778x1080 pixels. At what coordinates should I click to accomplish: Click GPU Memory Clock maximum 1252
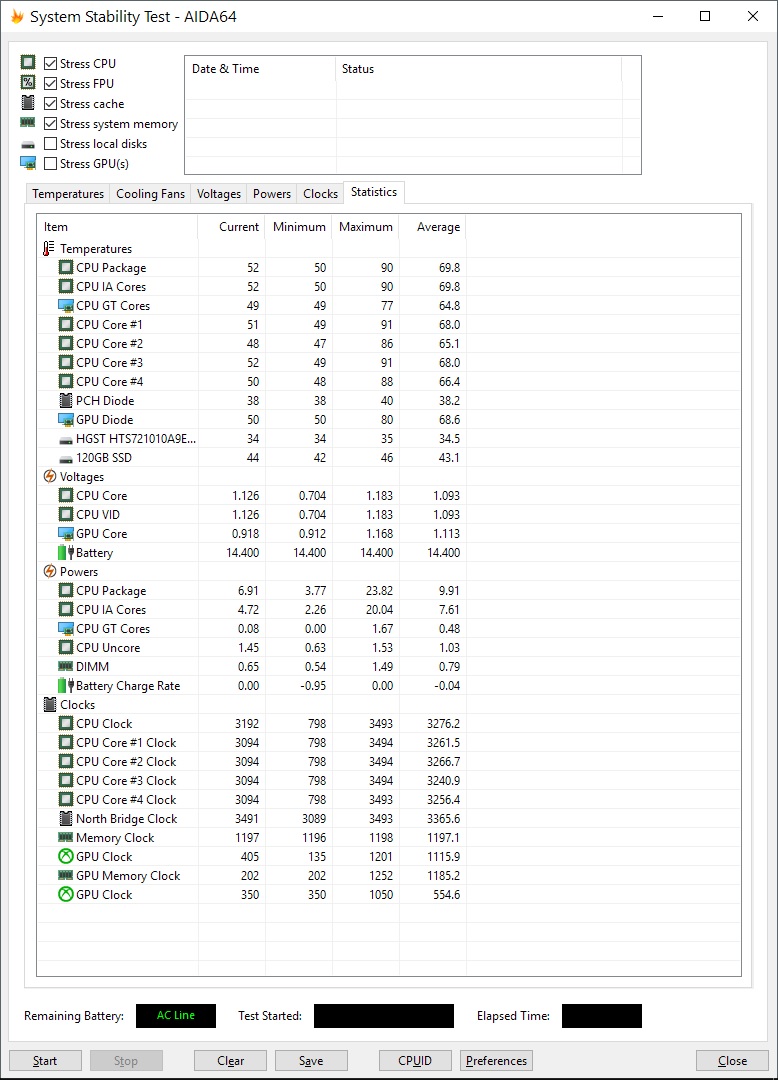[381, 875]
